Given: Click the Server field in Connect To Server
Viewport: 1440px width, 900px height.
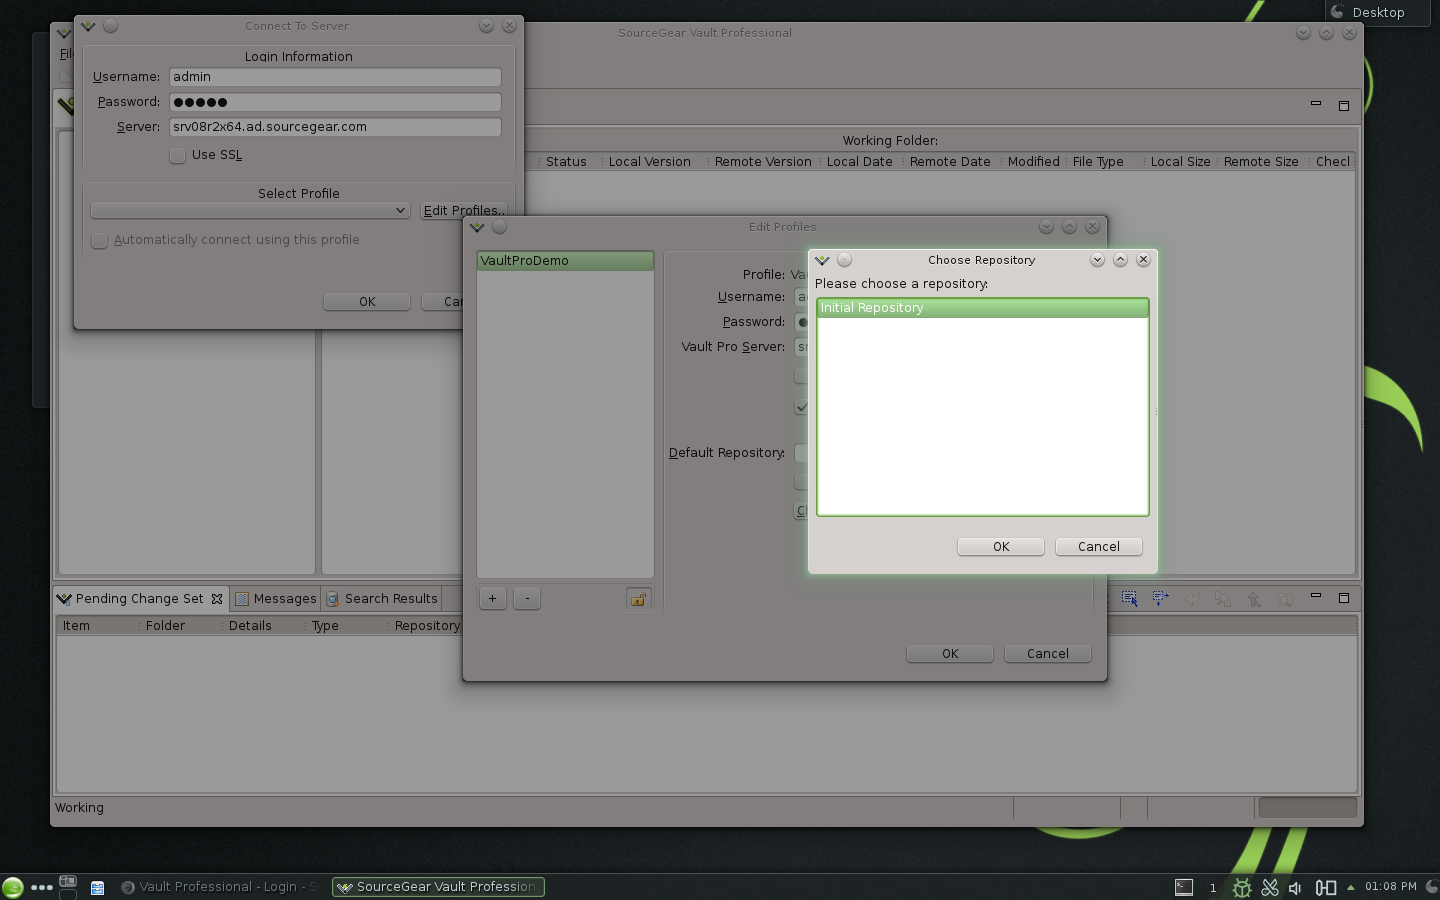Looking at the screenshot, I should pyautogui.click(x=335, y=127).
